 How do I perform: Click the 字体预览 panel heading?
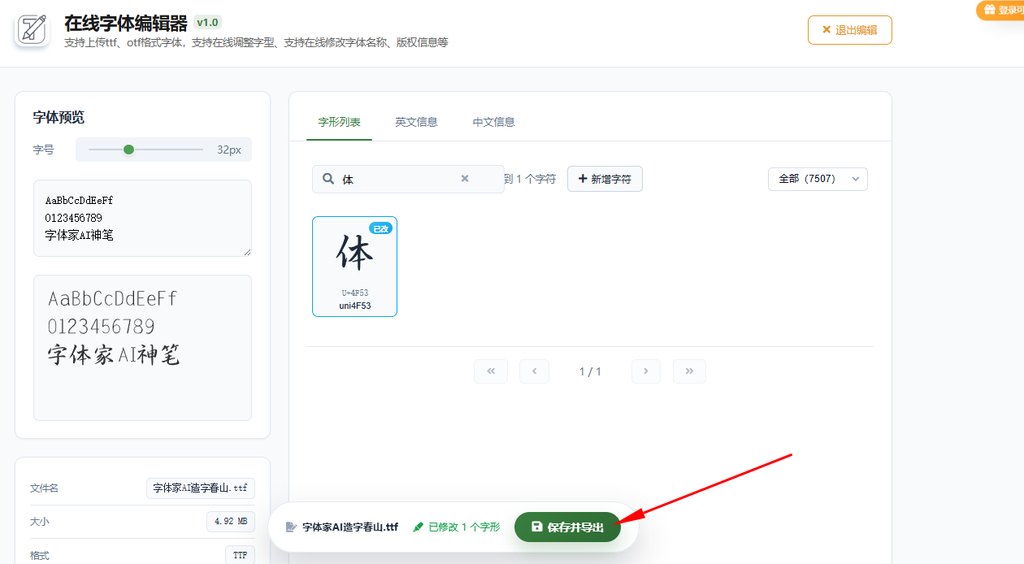[x=59, y=118]
